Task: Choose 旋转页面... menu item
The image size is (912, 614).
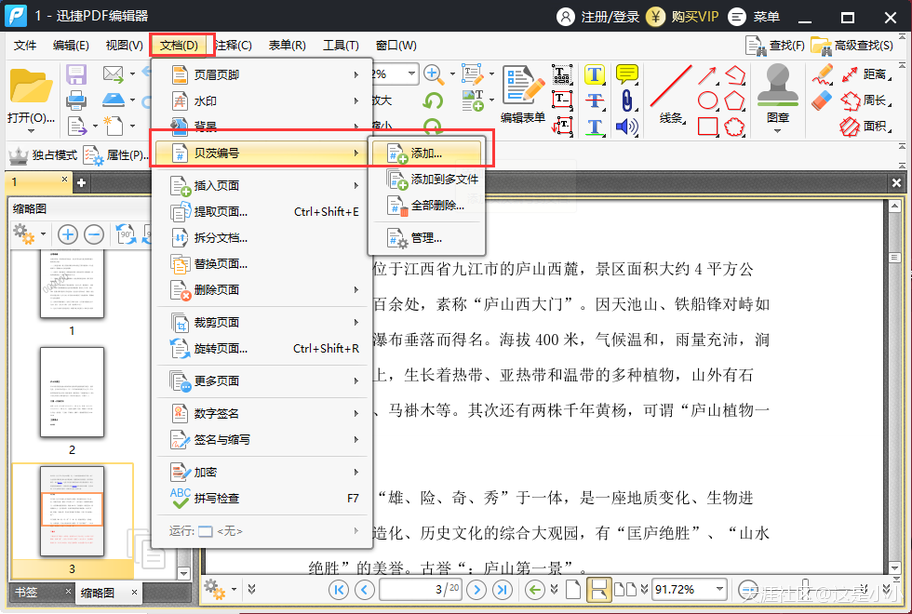Action: 263,348
